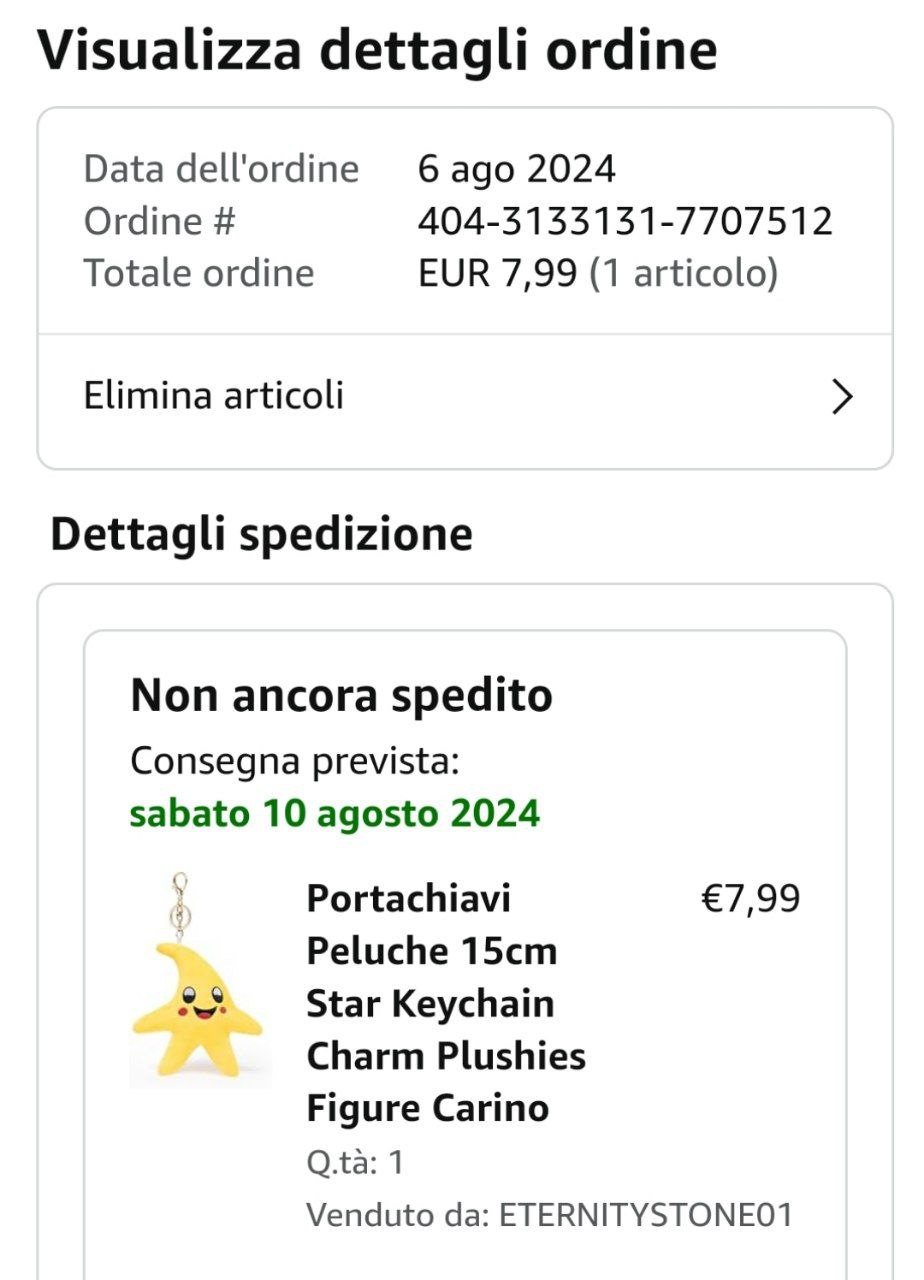Tap the order date 6 ago 2024
Screen dimensions: 924x1280
click(516, 169)
